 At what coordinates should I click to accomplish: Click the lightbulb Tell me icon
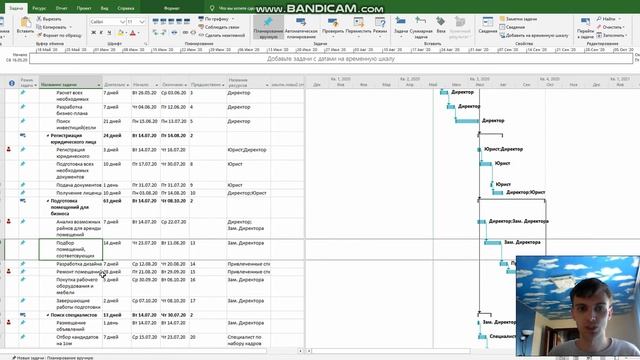[x=211, y=8]
